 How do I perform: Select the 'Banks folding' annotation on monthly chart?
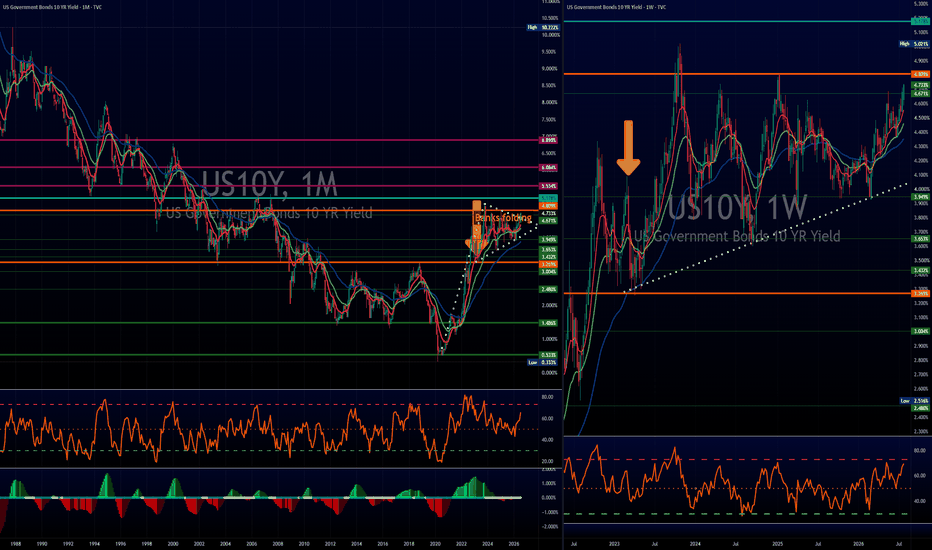[x=503, y=218]
